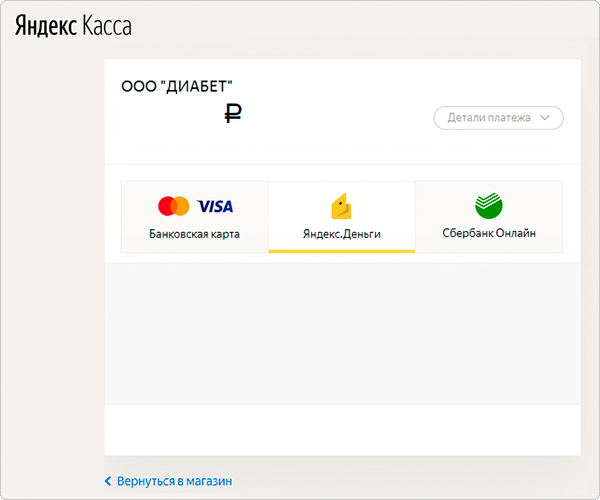Image resolution: width=600 pixels, height=500 pixels.
Task: Click the yellow Яндекс.Деньги wallet icon
Action: 341,206
